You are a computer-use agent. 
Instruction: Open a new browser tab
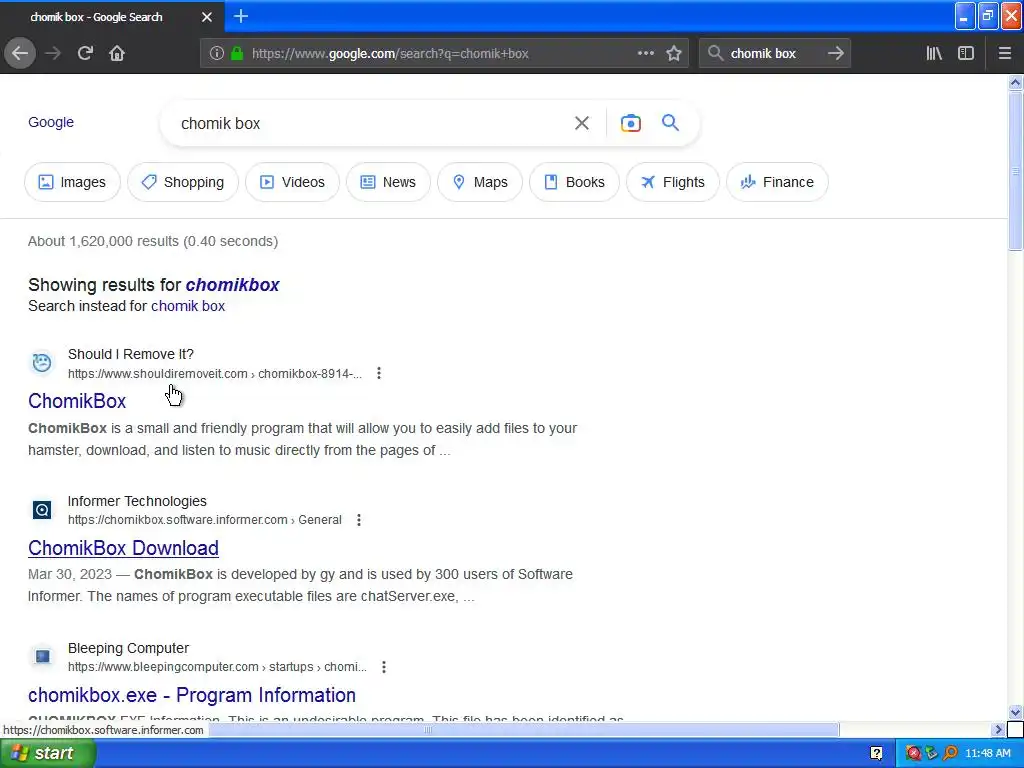240,16
